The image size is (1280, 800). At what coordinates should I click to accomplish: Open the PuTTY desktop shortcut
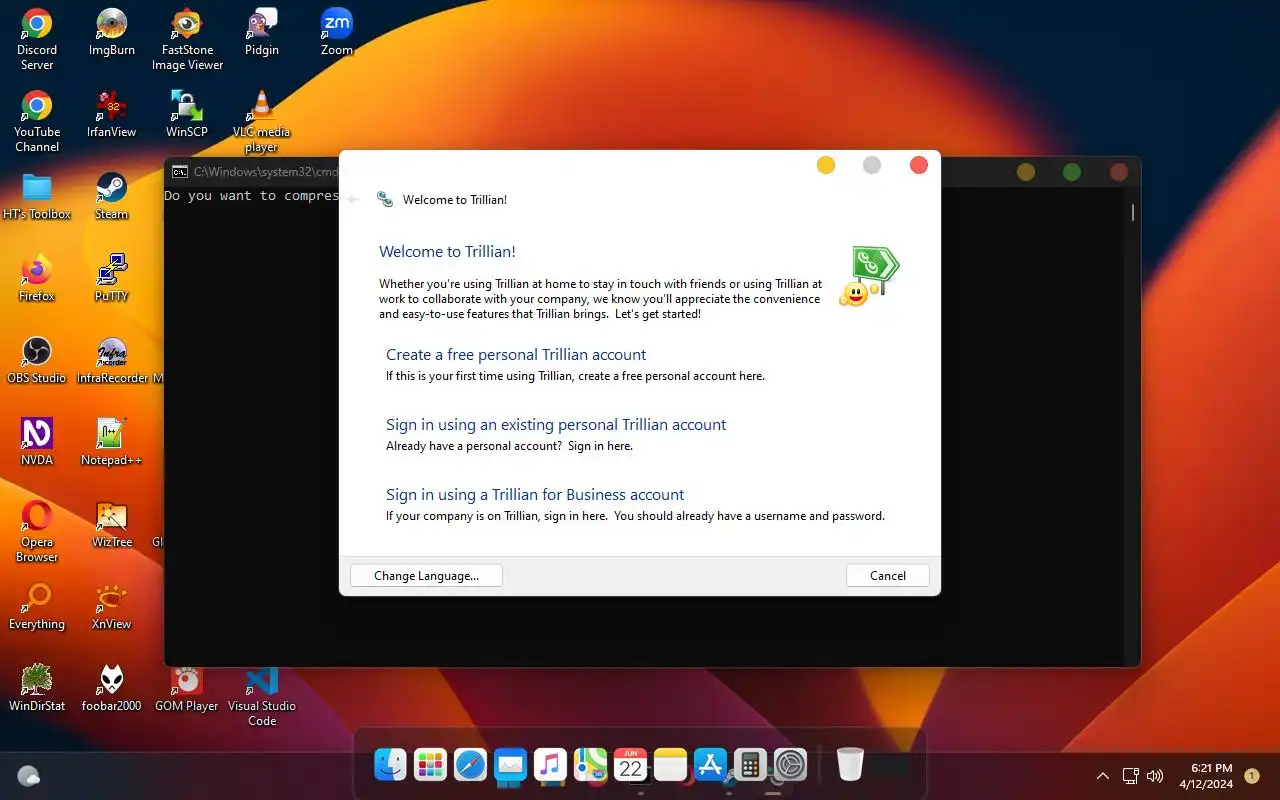pyautogui.click(x=111, y=279)
